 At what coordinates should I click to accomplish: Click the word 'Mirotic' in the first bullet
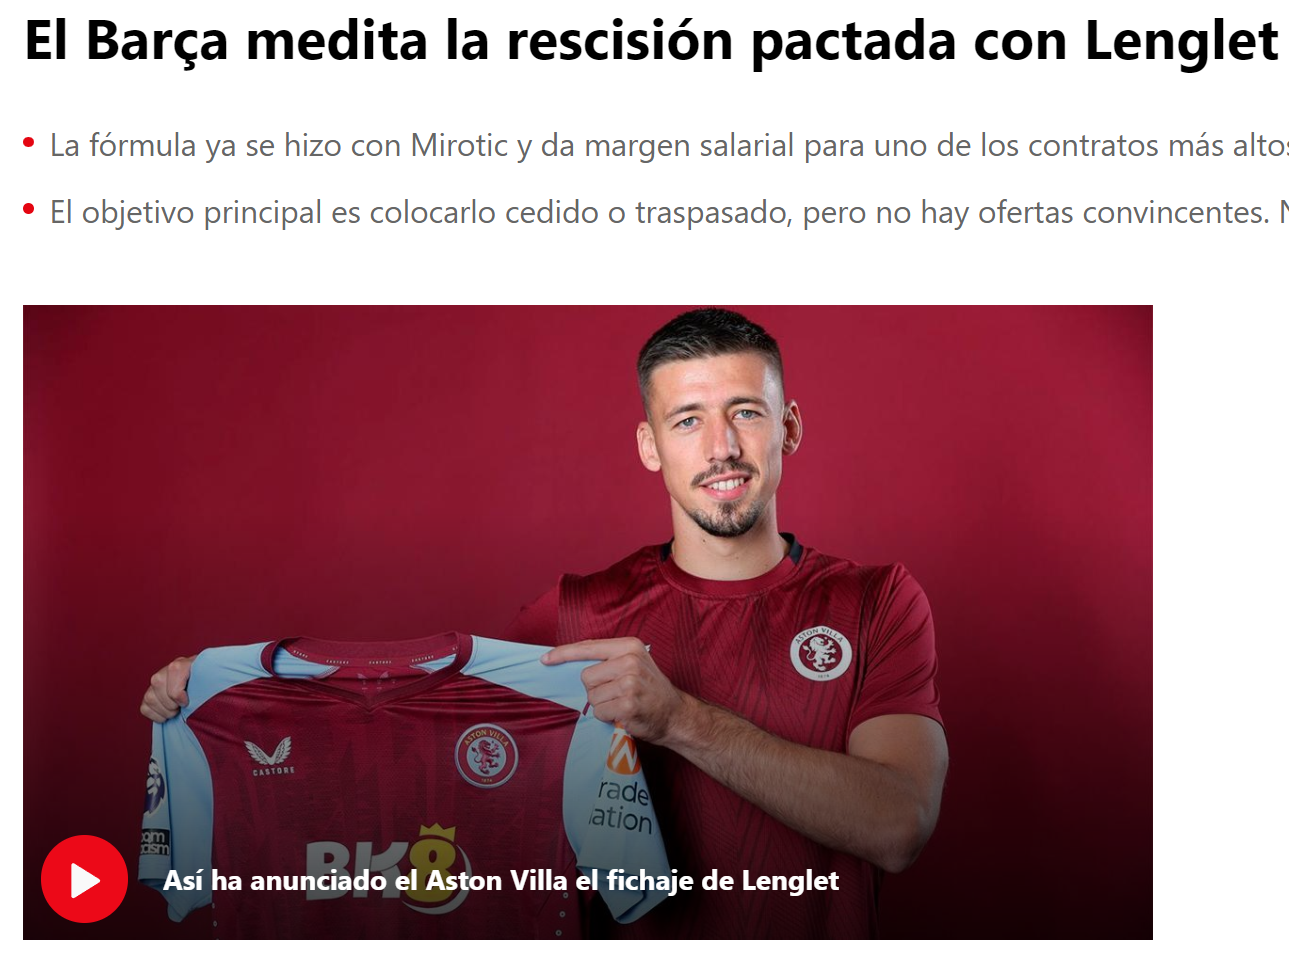pos(460,146)
